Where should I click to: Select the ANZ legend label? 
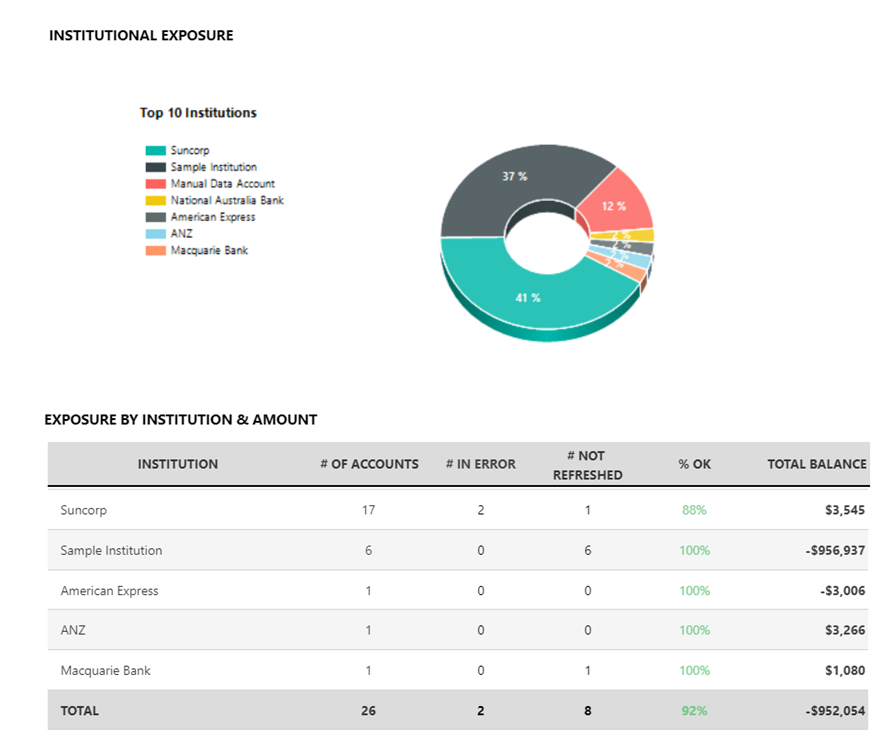pos(182,233)
